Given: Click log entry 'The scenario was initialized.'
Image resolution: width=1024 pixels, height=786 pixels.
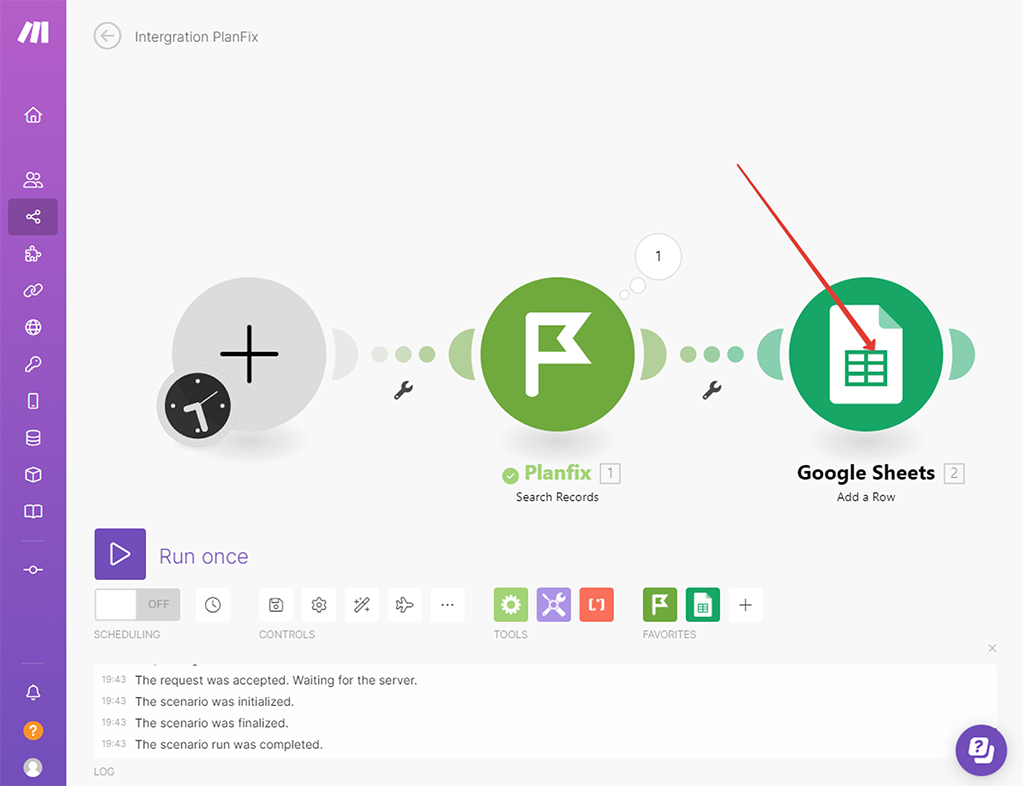Looking at the screenshot, I should [214, 702].
